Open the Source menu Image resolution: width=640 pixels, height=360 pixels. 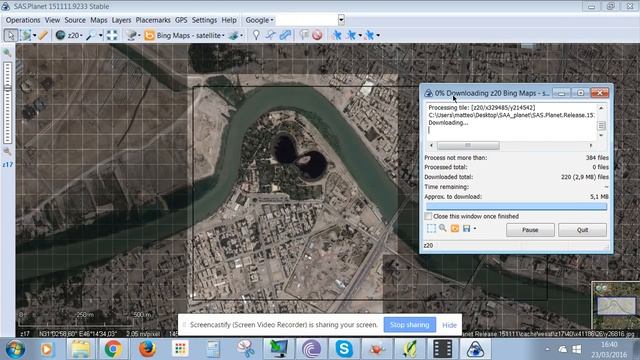[75, 20]
